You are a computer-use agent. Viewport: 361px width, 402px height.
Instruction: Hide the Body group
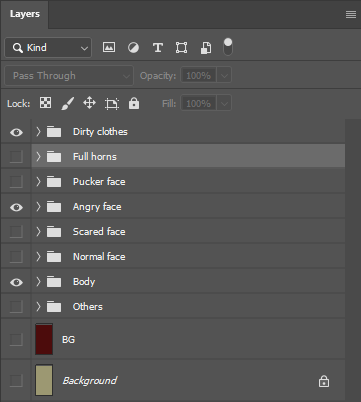click(x=16, y=282)
